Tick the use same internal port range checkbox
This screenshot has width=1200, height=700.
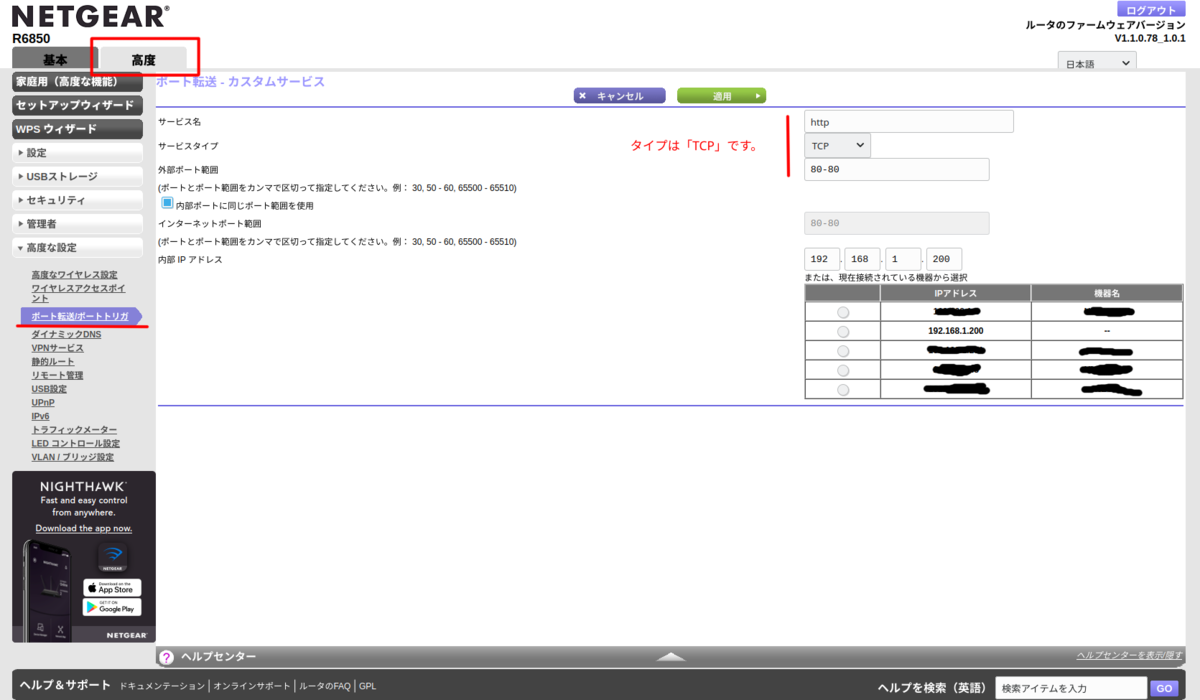coord(168,203)
